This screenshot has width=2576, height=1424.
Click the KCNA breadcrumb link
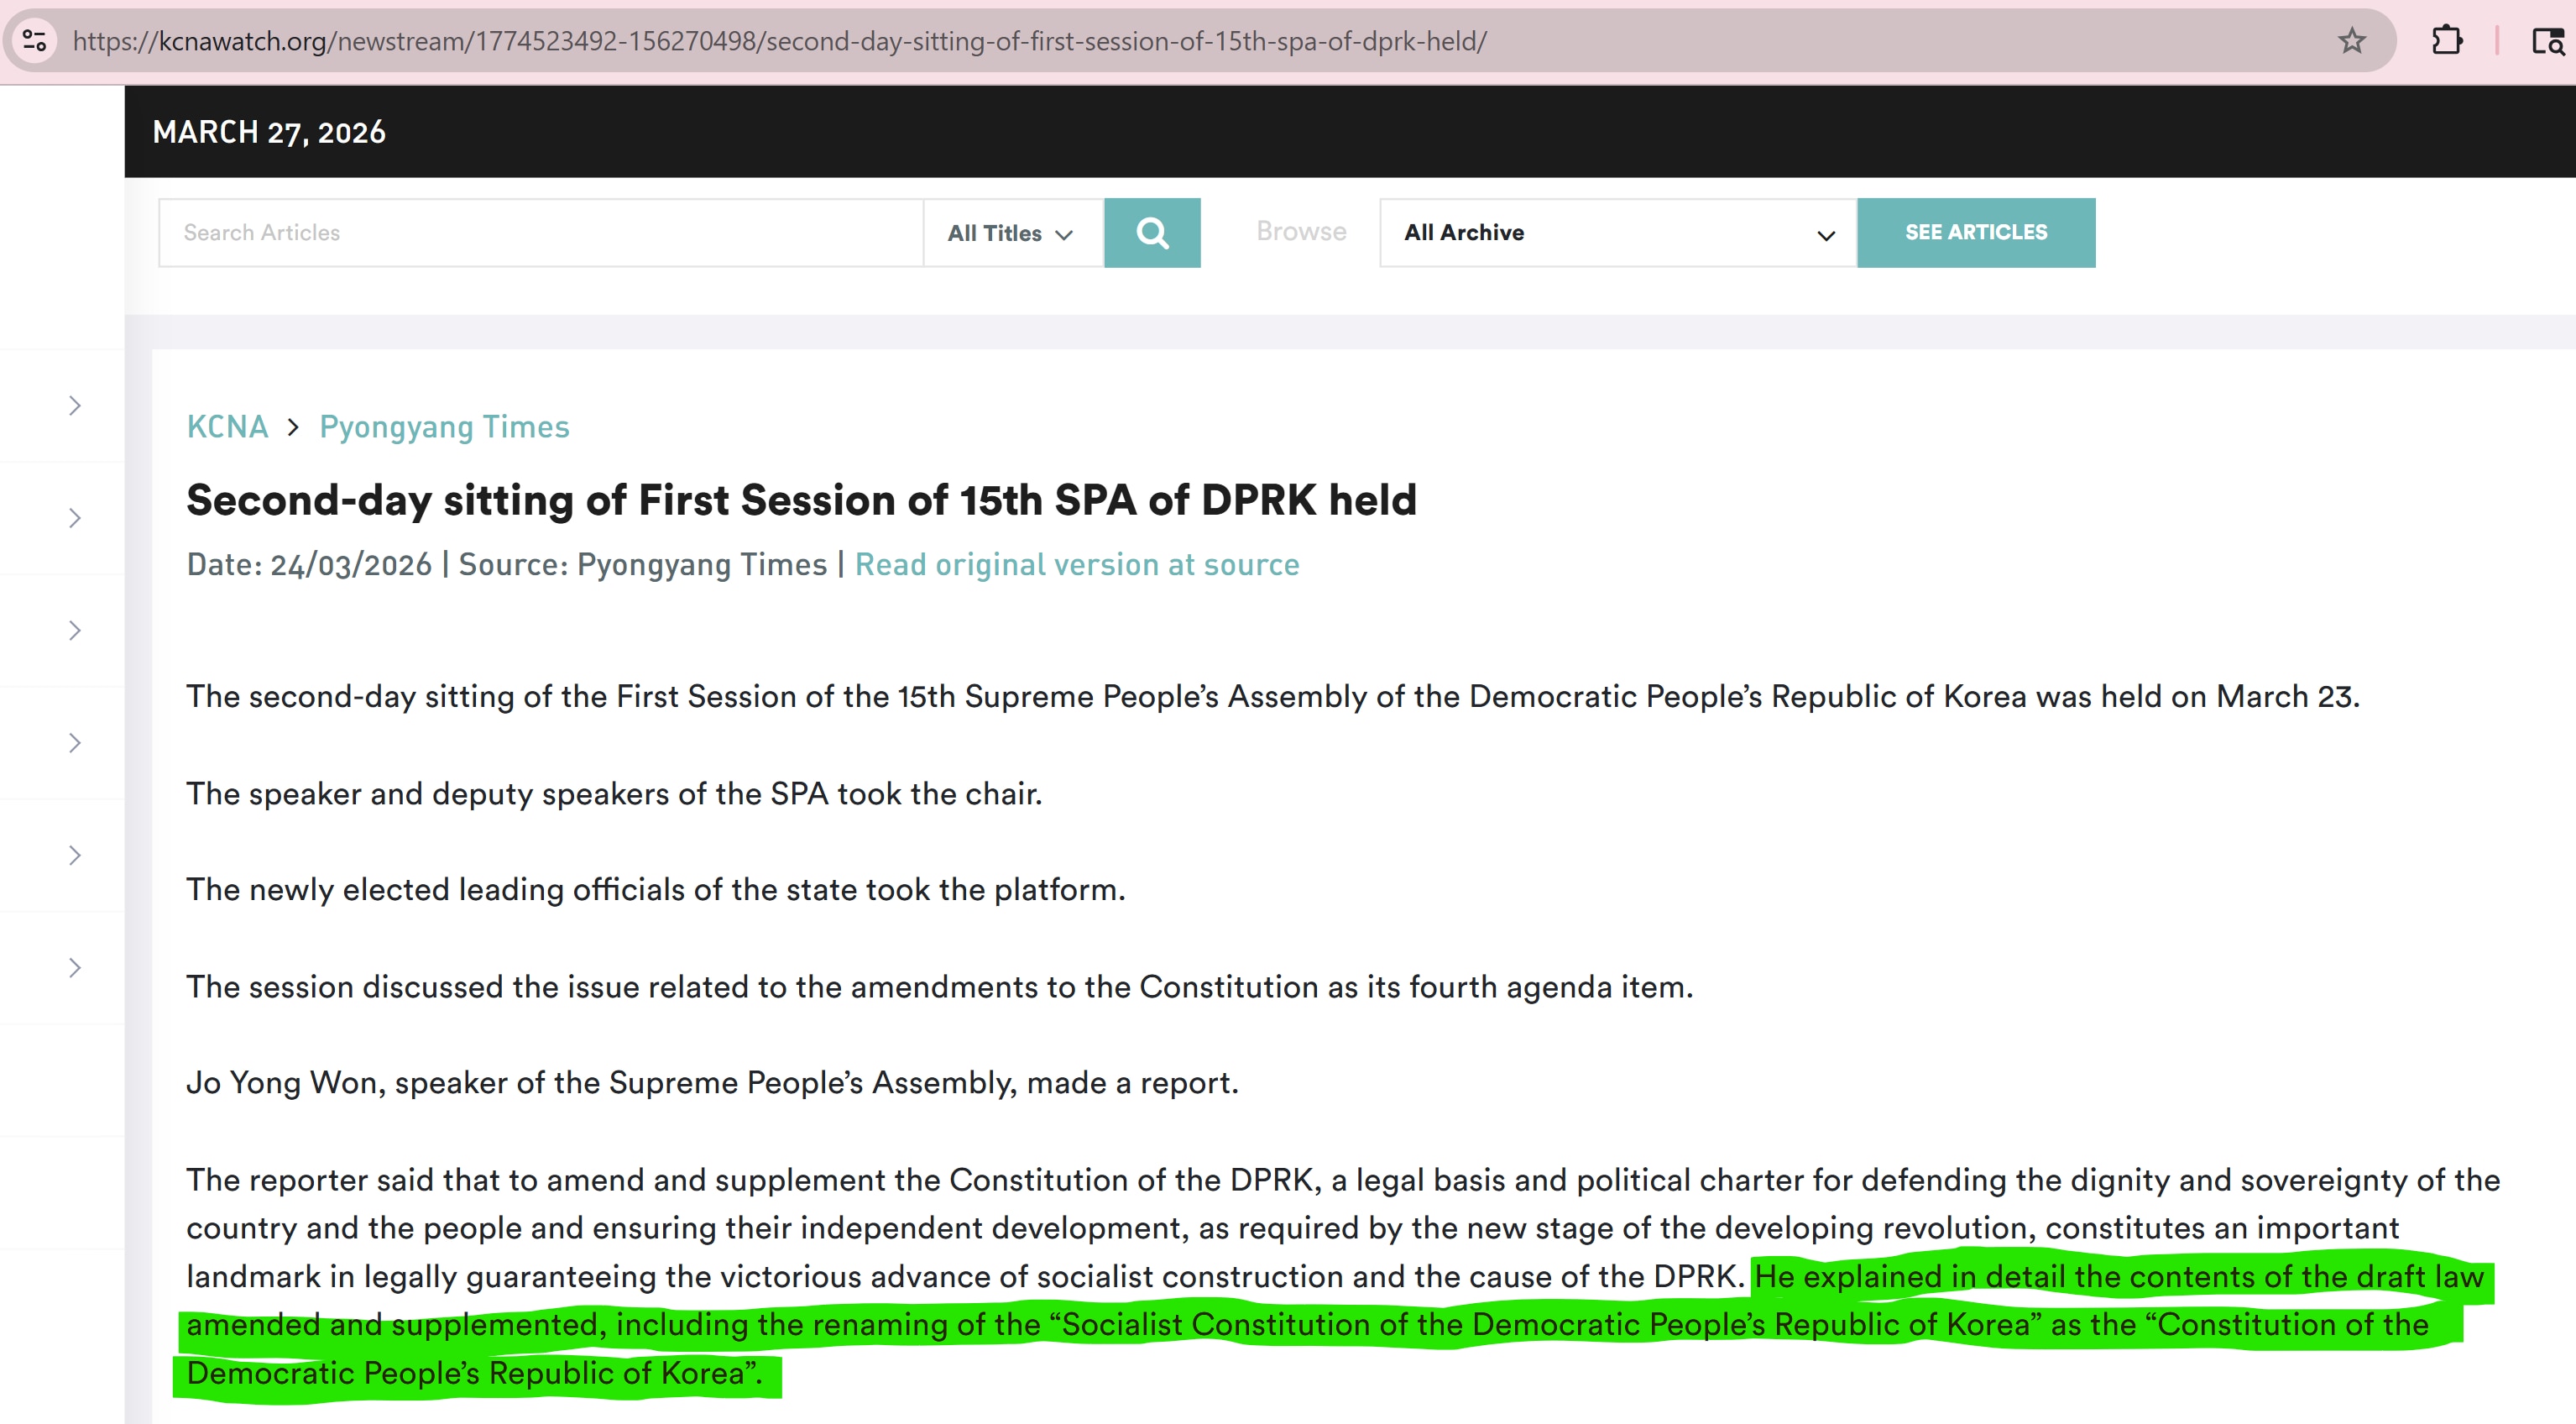pos(227,427)
